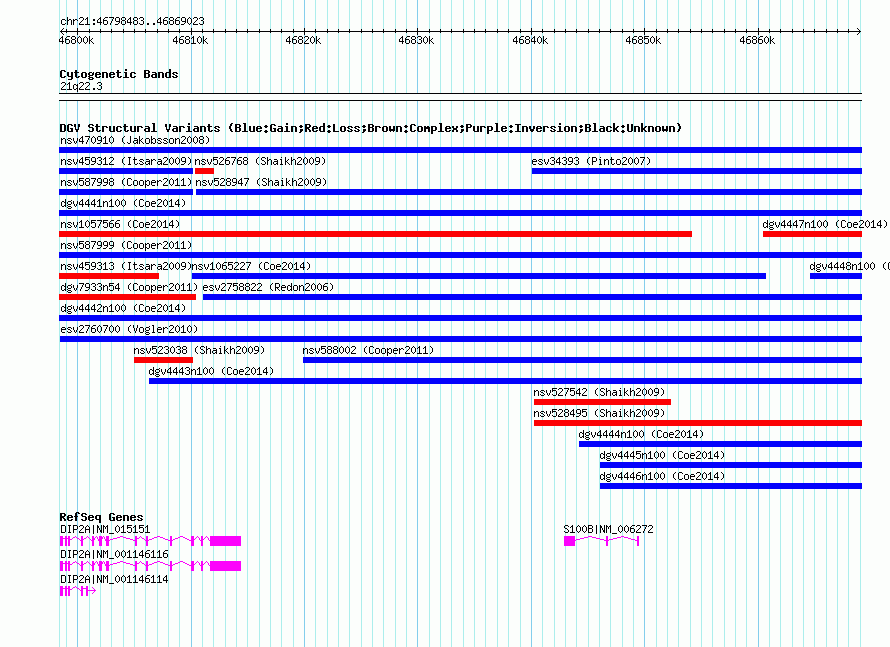
Task: Click the red loss bar under nsv1057566
Action: point(375,234)
